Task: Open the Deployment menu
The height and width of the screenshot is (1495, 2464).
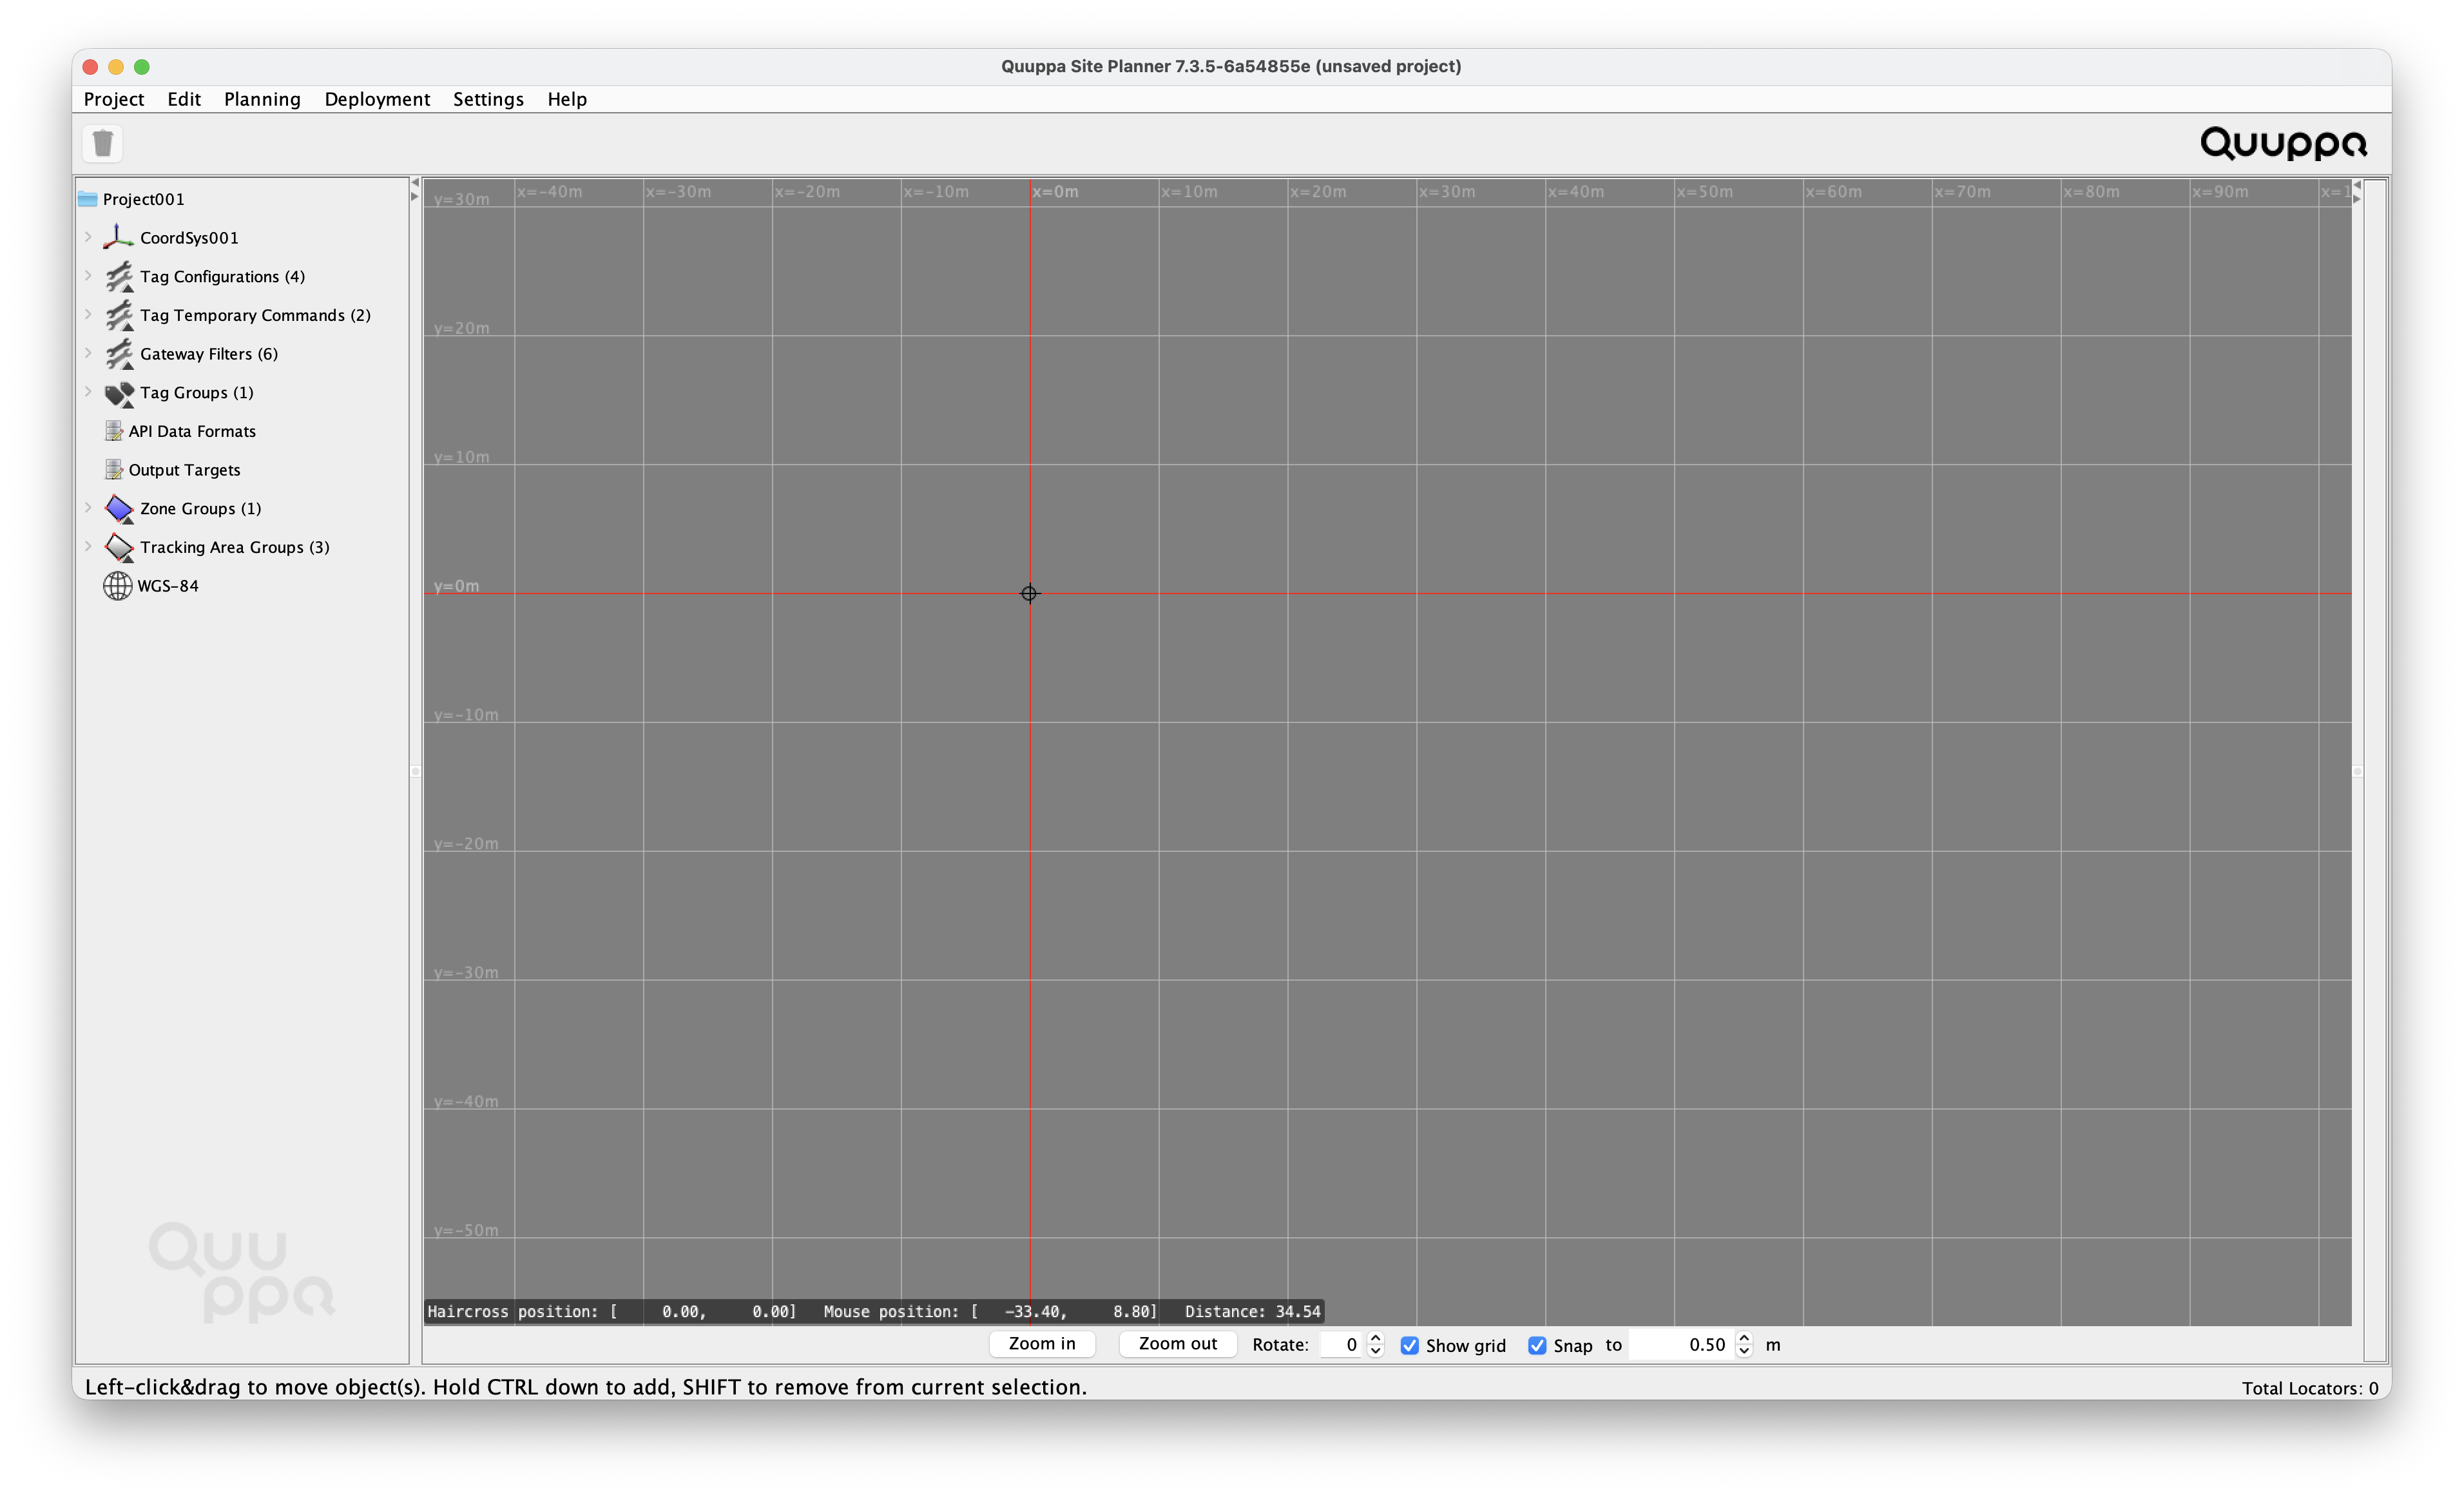Action: point(377,99)
